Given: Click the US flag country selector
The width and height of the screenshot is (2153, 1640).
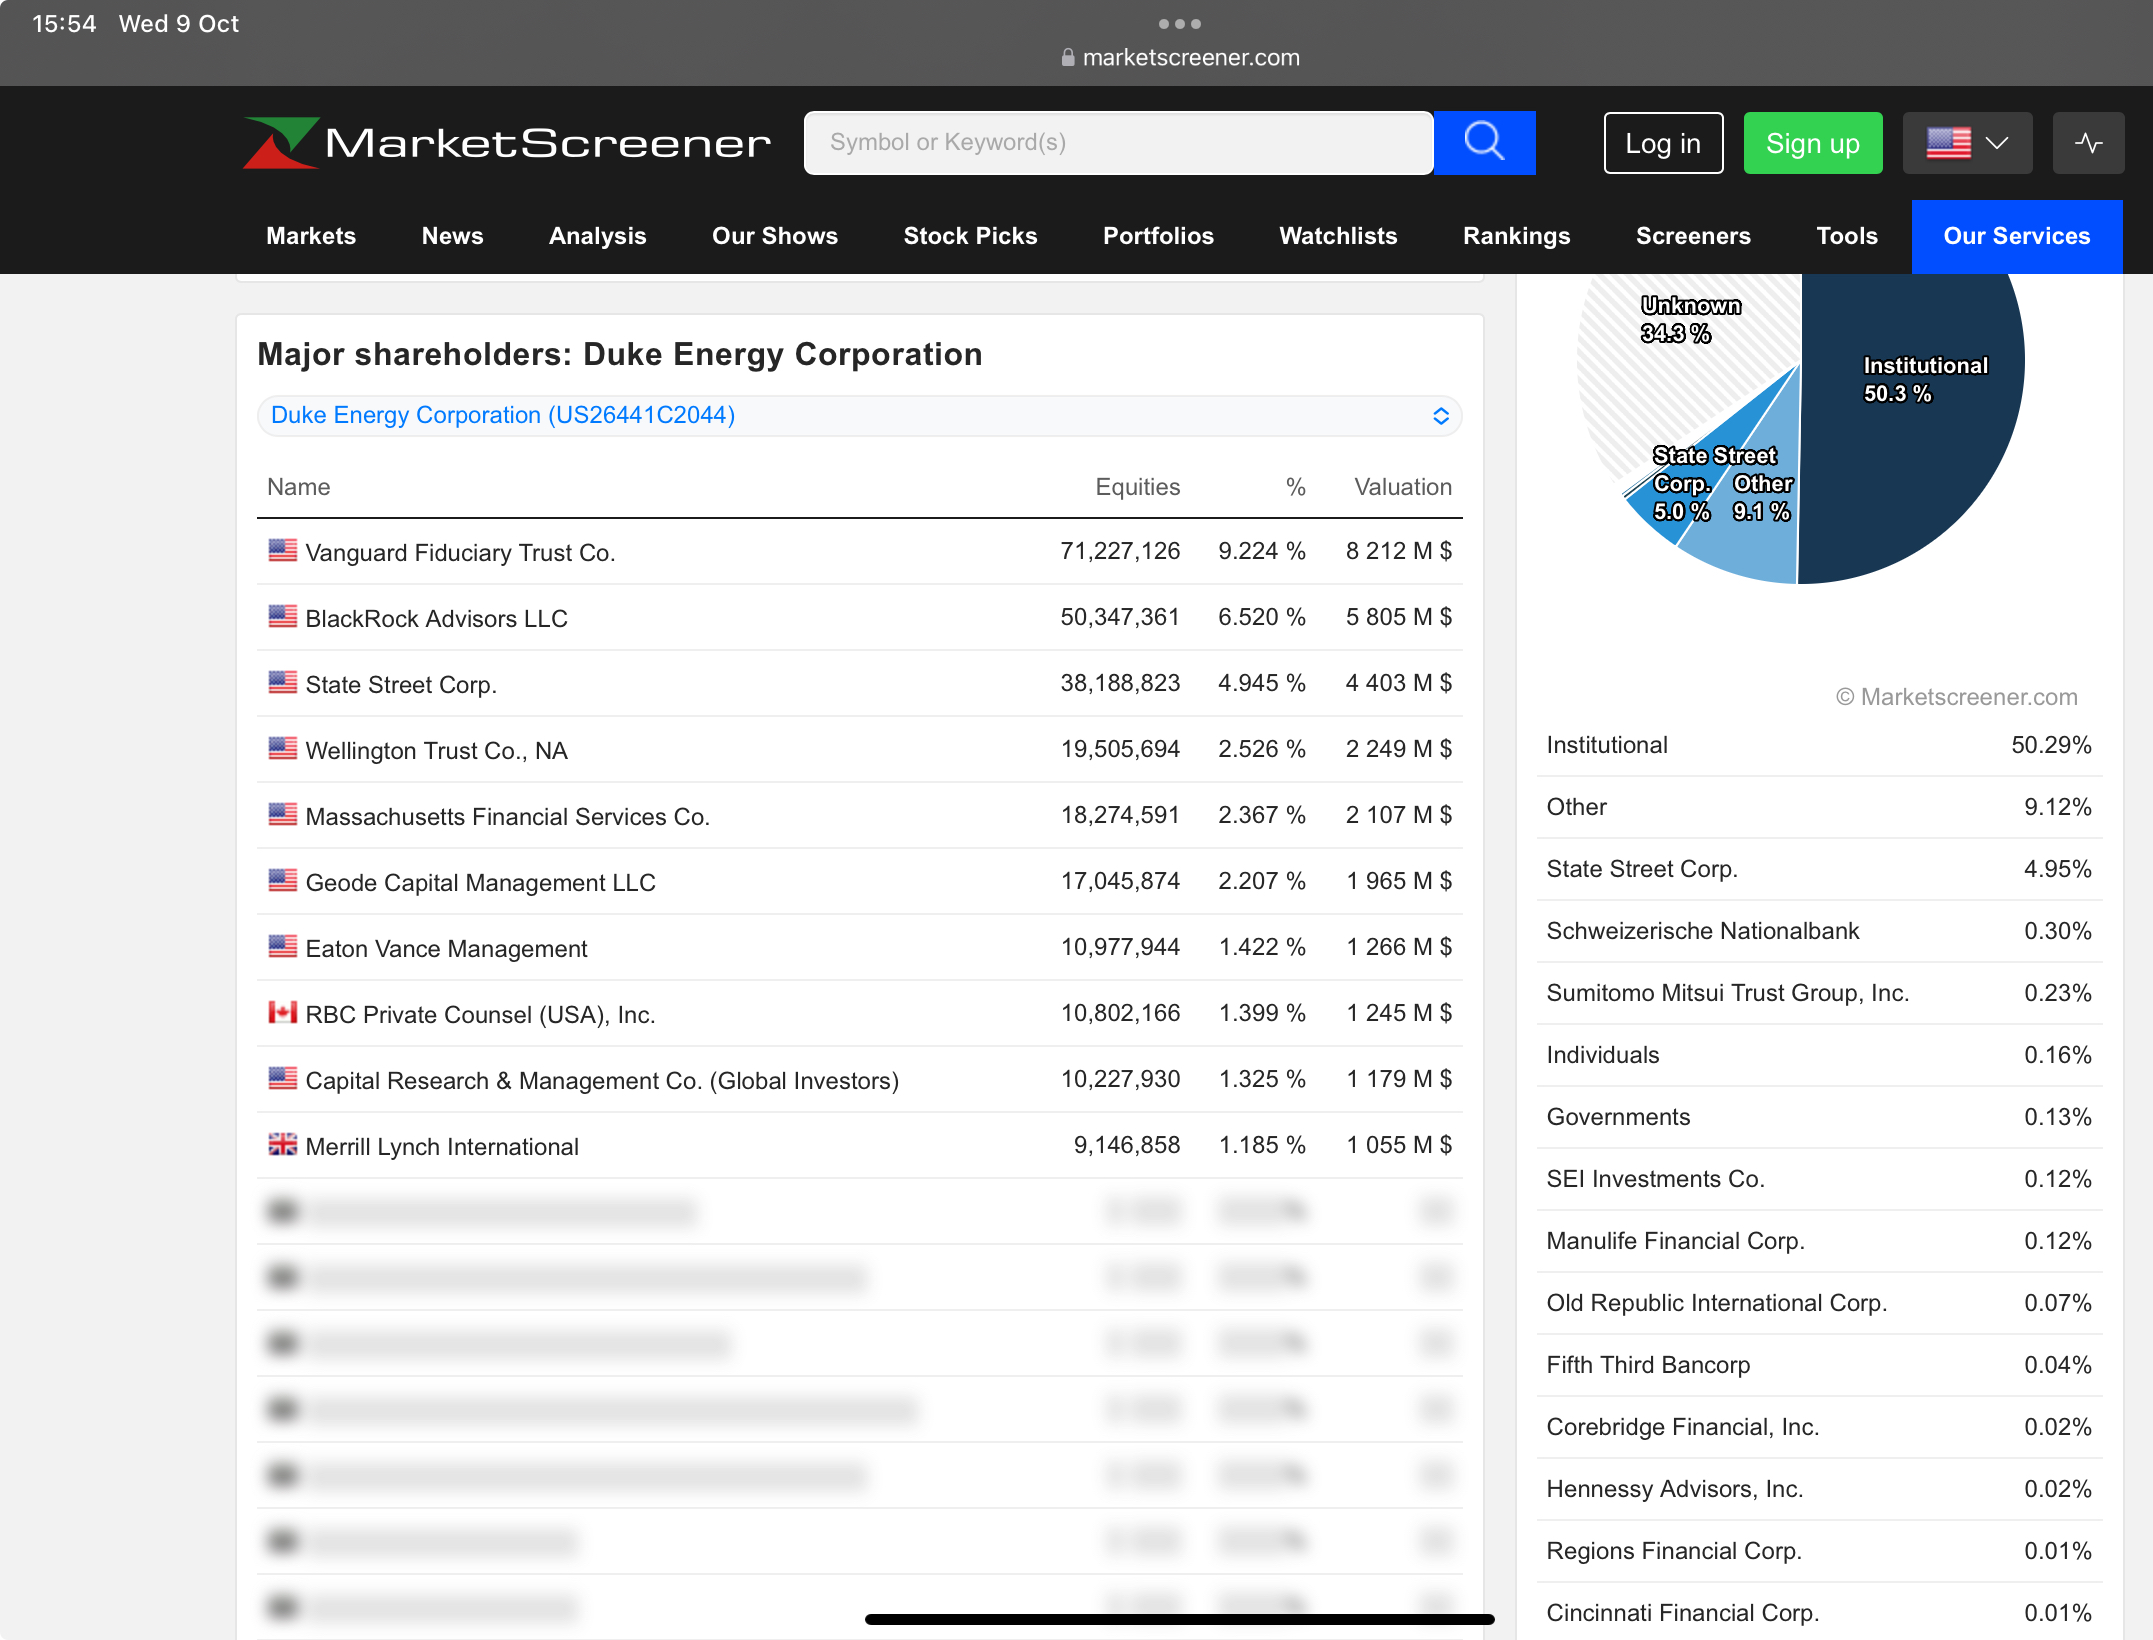Looking at the screenshot, I should 1967,143.
